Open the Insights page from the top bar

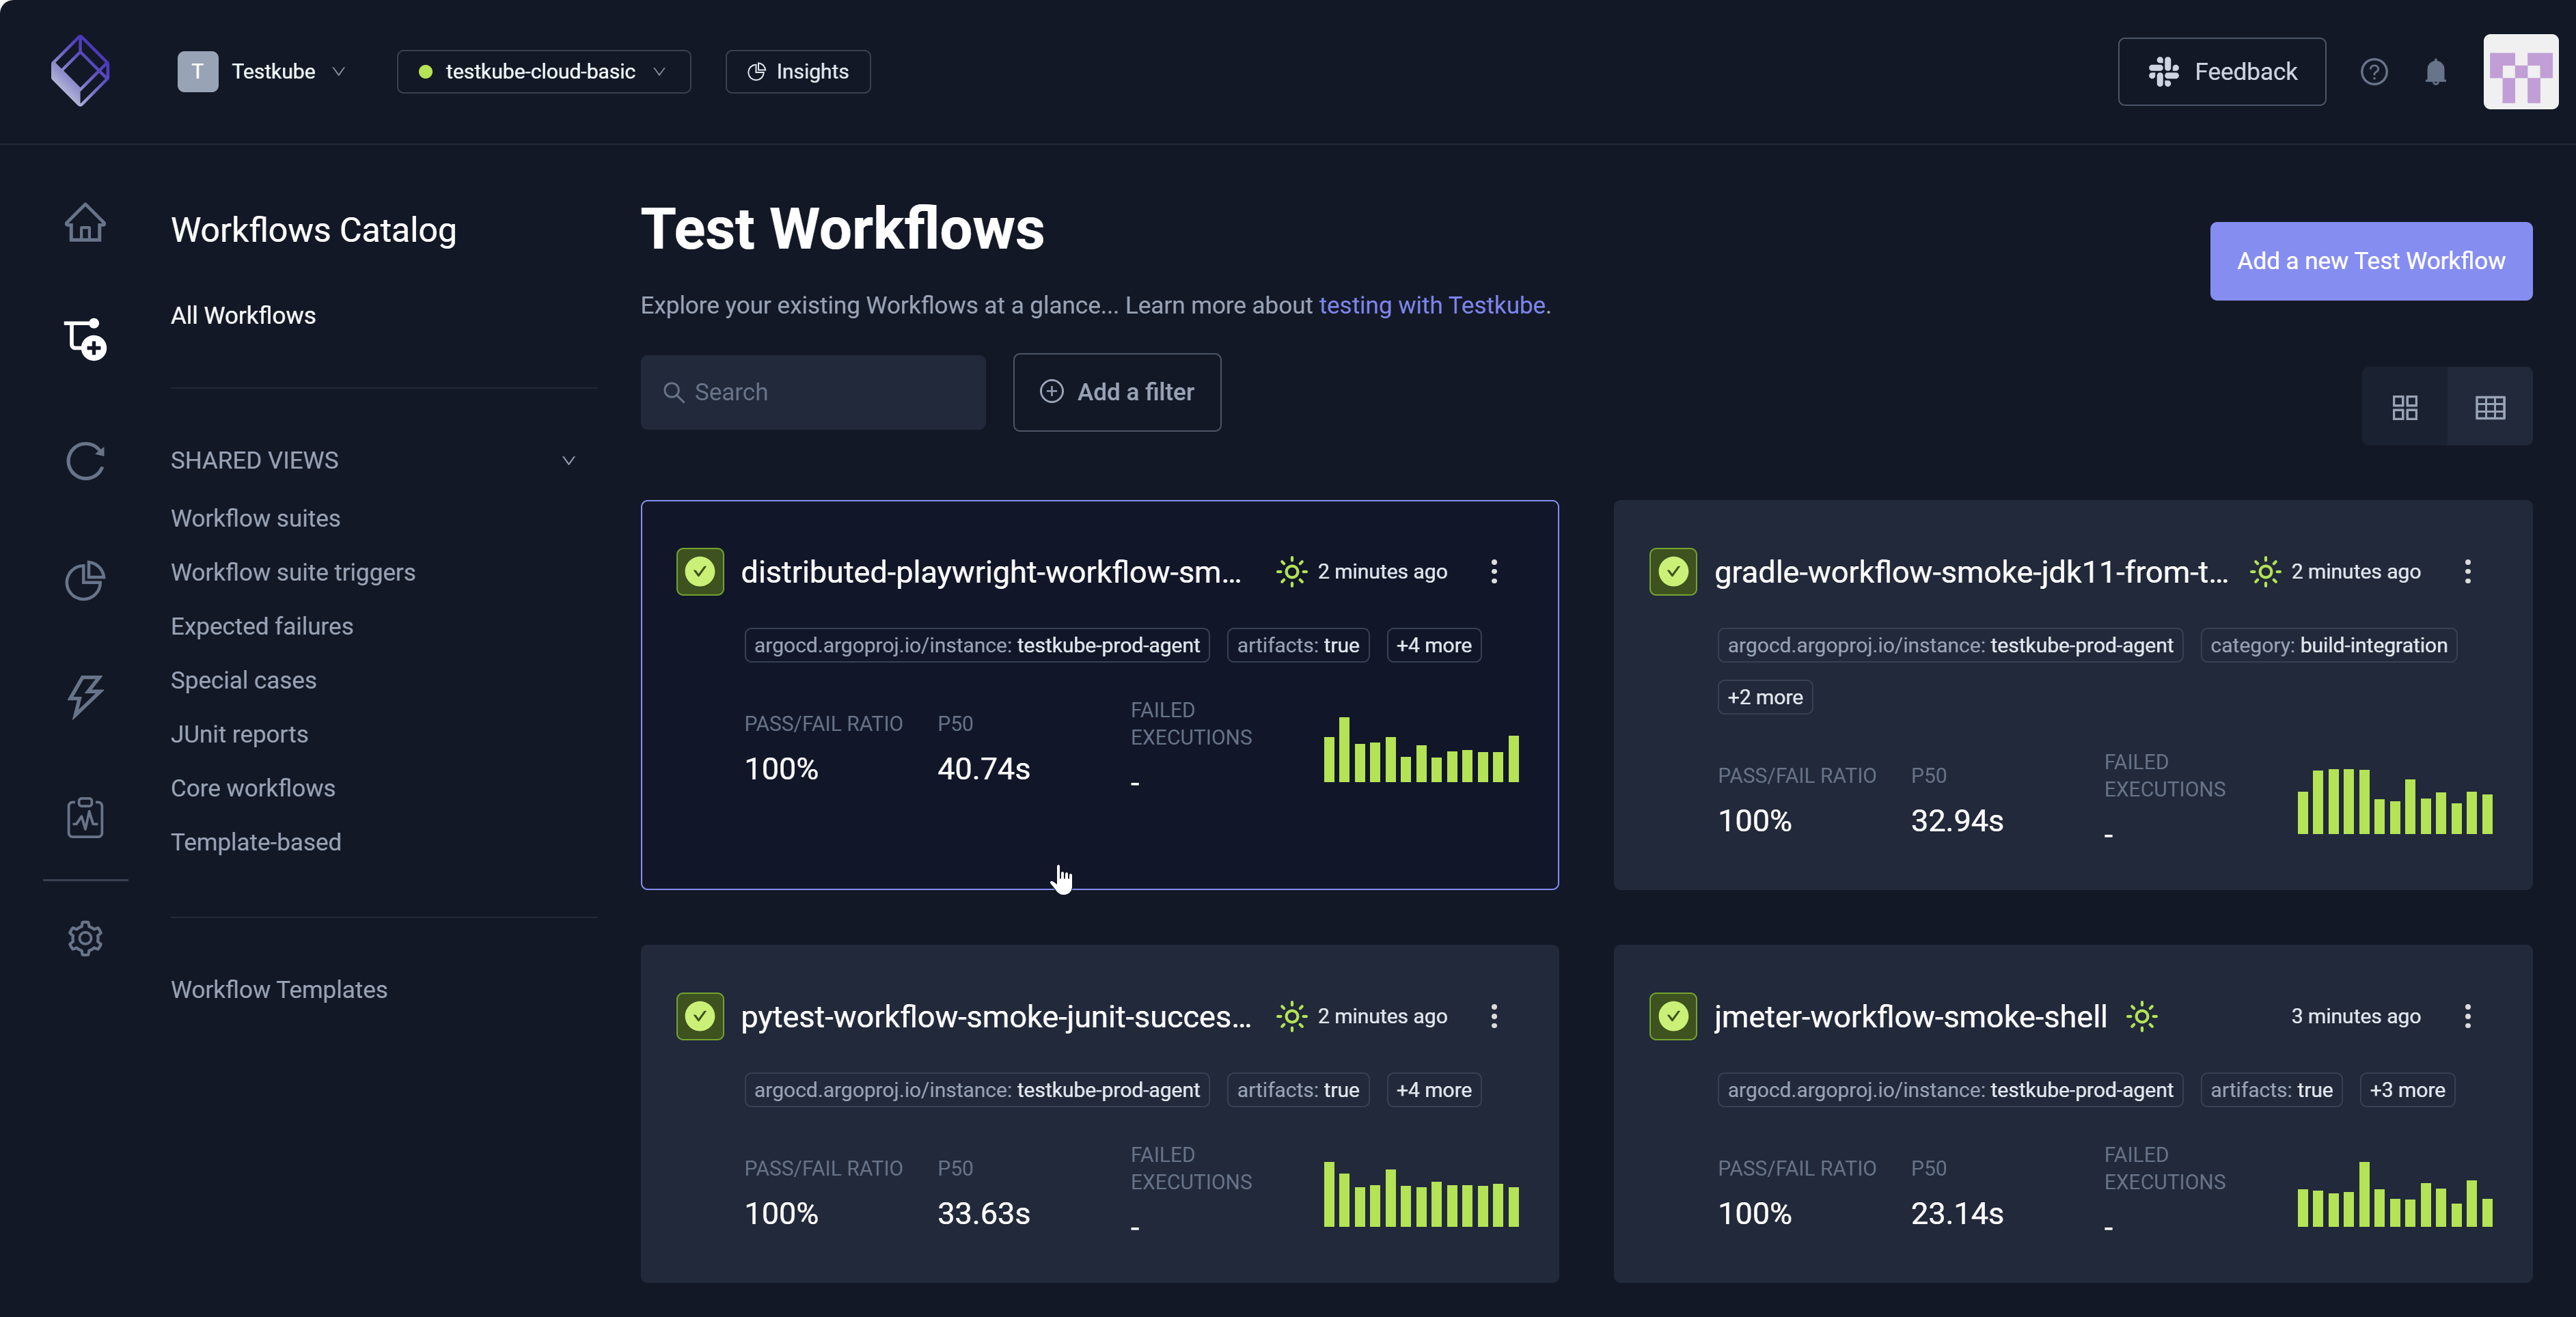coord(797,71)
